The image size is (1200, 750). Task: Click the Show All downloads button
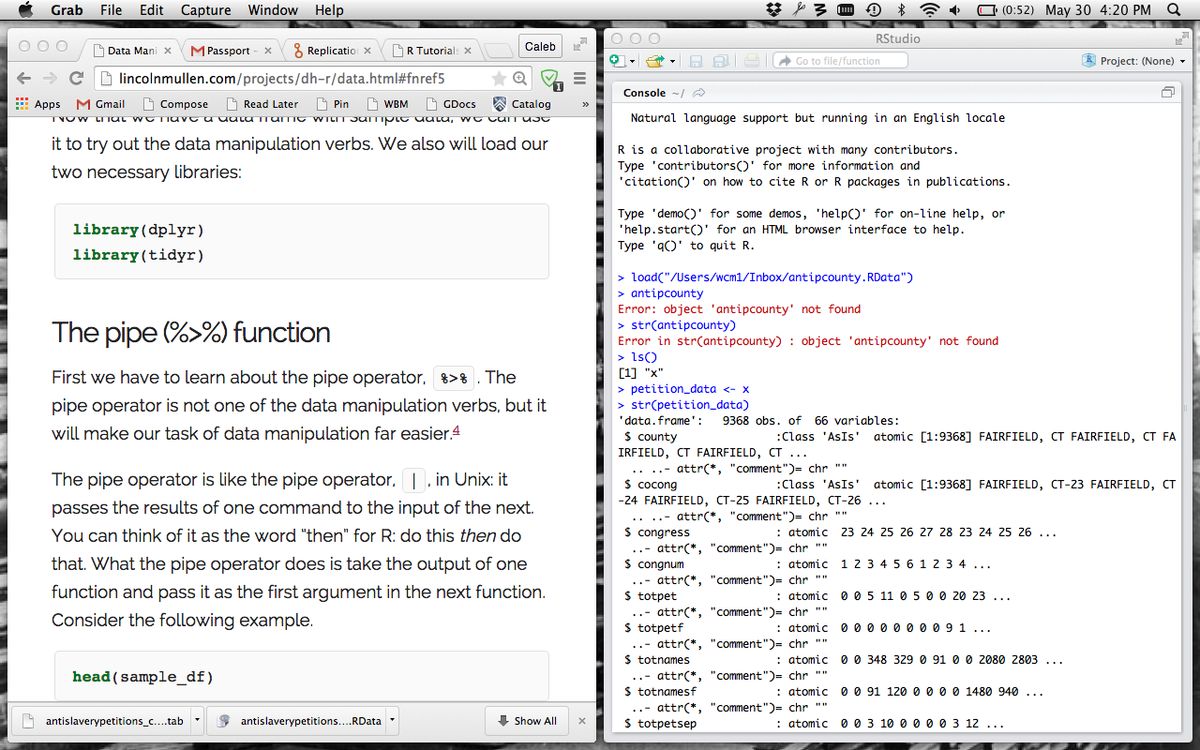coord(526,720)
